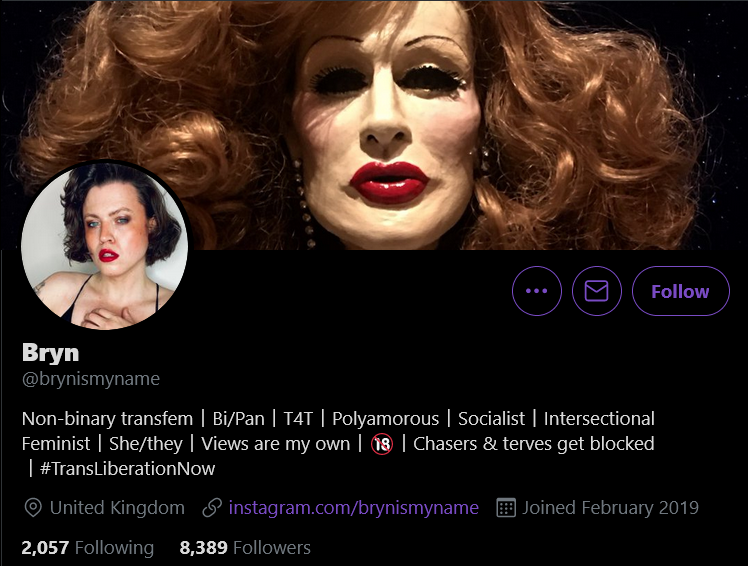Open Bryn's circular profile picture

pos(104,245)
